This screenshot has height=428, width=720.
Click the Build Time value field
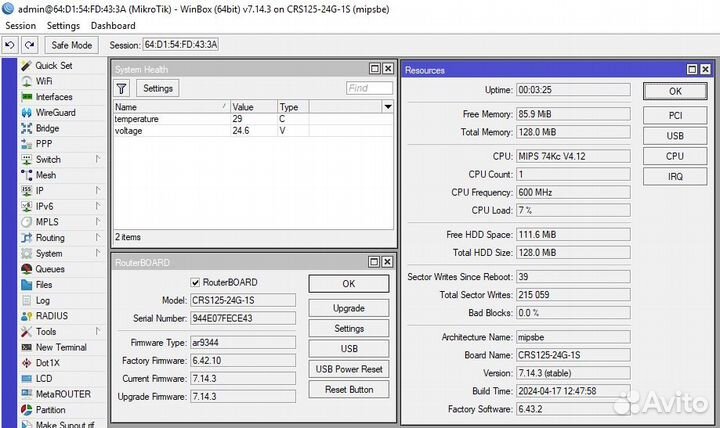click(x=573, y=391)
